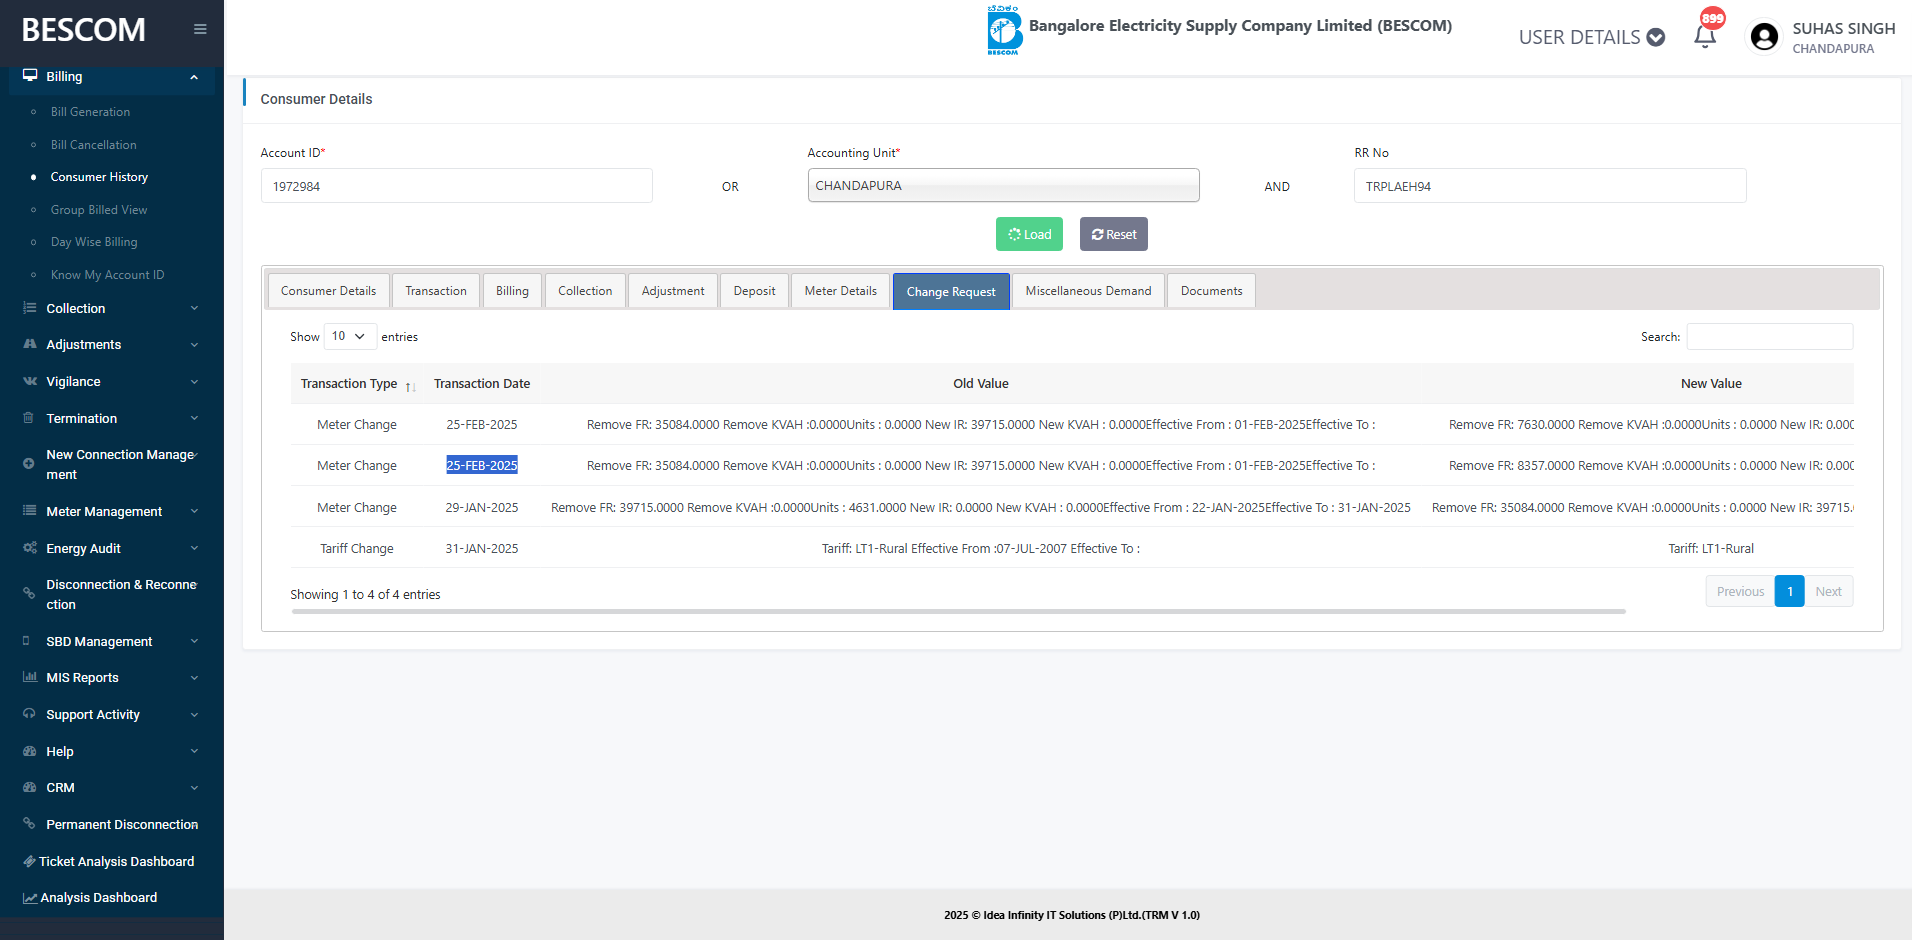The image size is (1912, 940).
Task: Expand the Termination menu chevron
Action: (x=194, y=418)
